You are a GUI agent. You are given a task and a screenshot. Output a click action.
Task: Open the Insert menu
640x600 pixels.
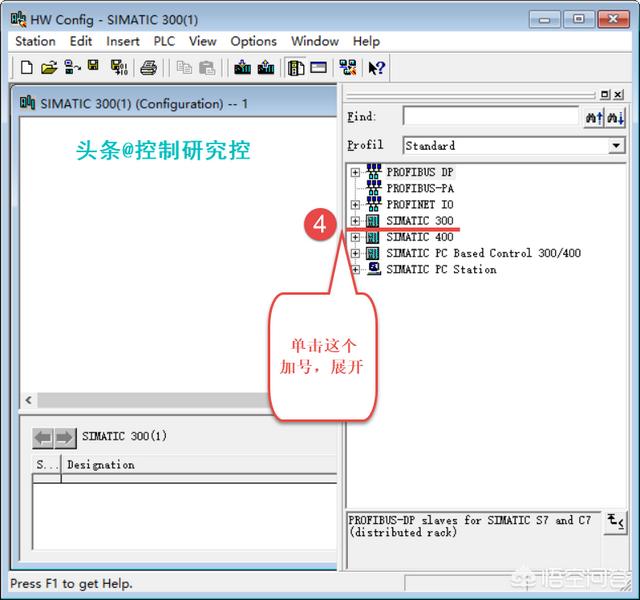click(122, 41)
